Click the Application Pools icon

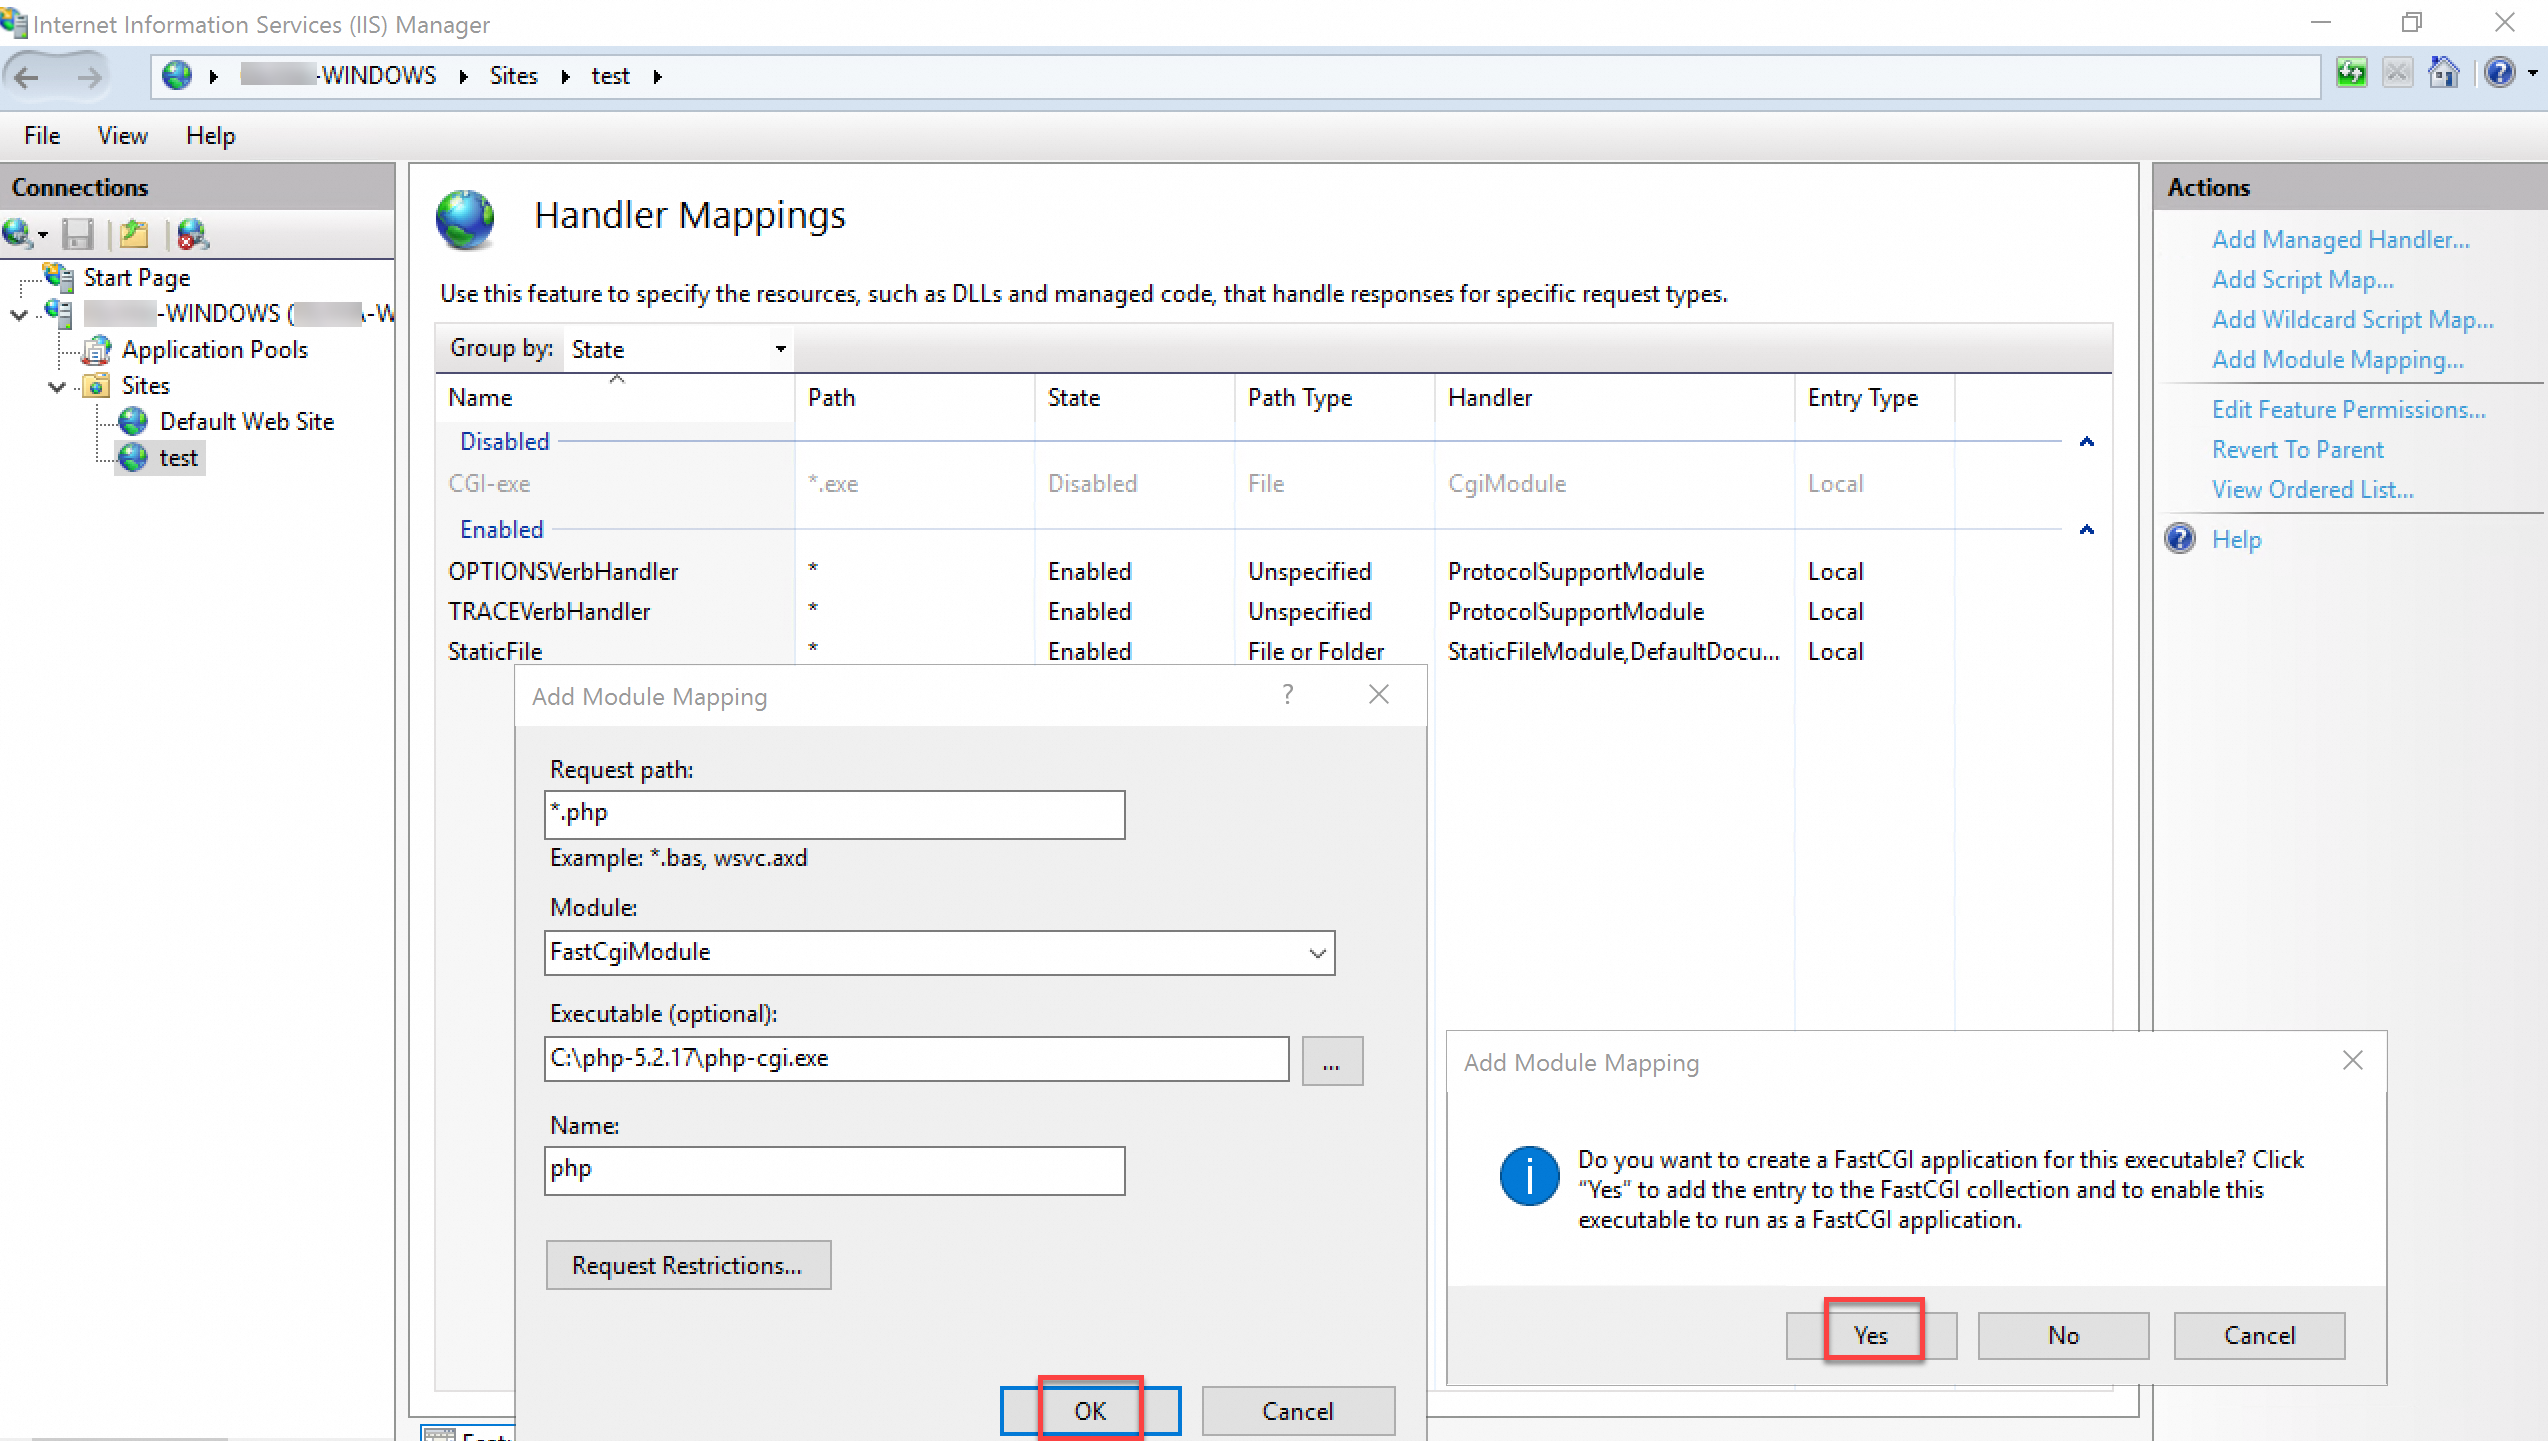[x=96, y=350]
